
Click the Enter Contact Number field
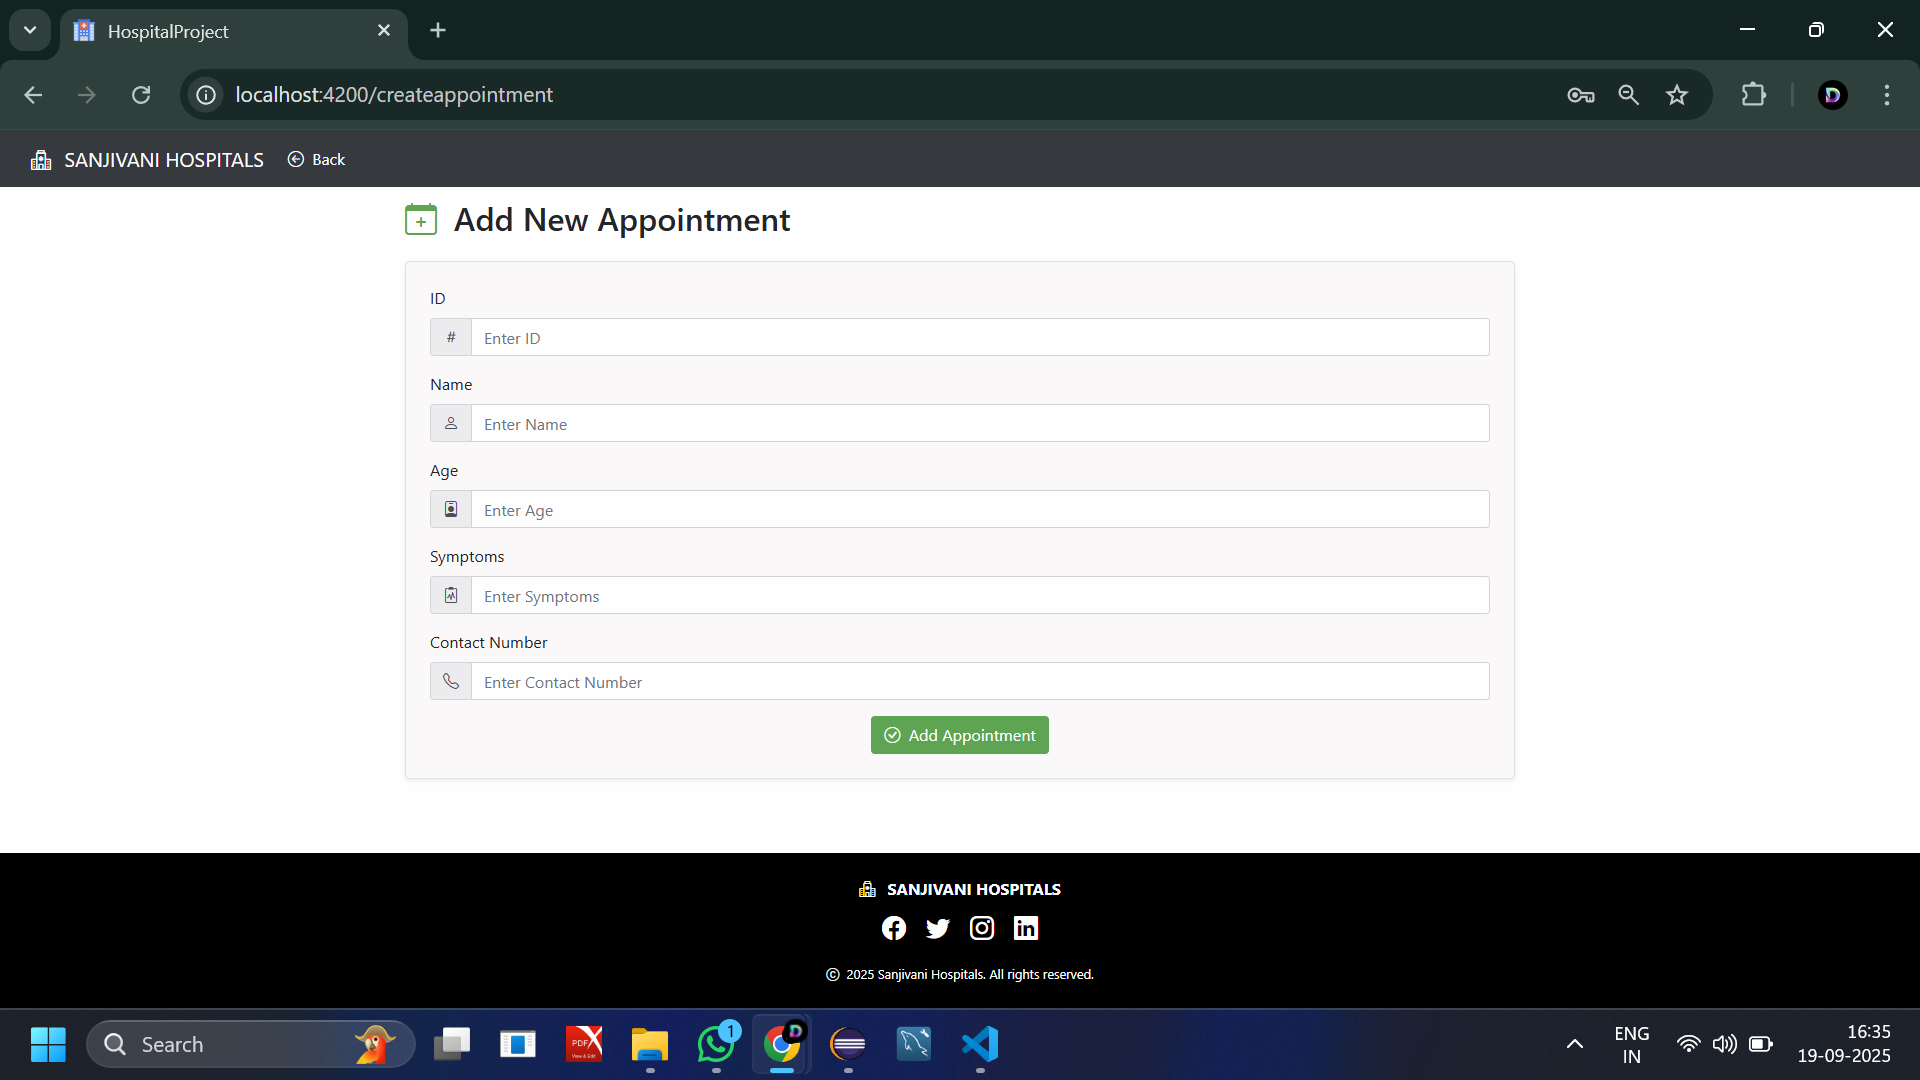coord(980,681)
